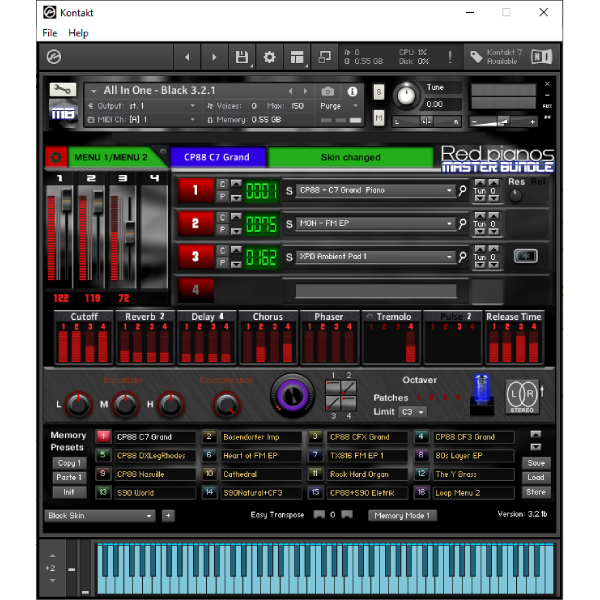This screenshot has width=600, height=600.
Task: Click the Memory Mode 1 button
Action: pyautogui.click(x=402, y=515)
